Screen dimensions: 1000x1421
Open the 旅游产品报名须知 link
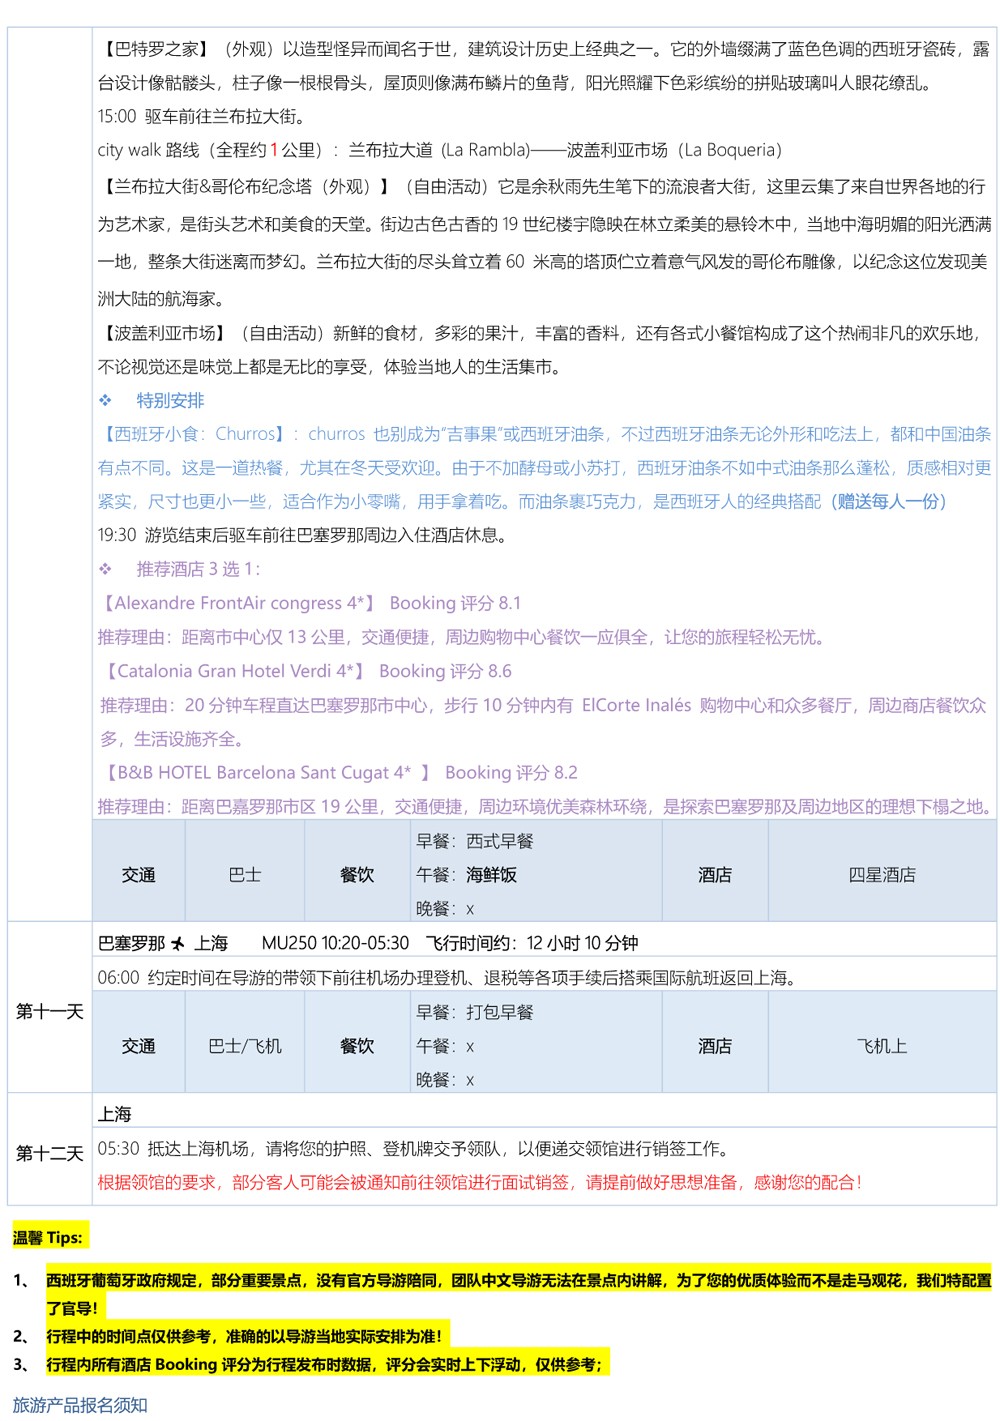click(80, 1405)
